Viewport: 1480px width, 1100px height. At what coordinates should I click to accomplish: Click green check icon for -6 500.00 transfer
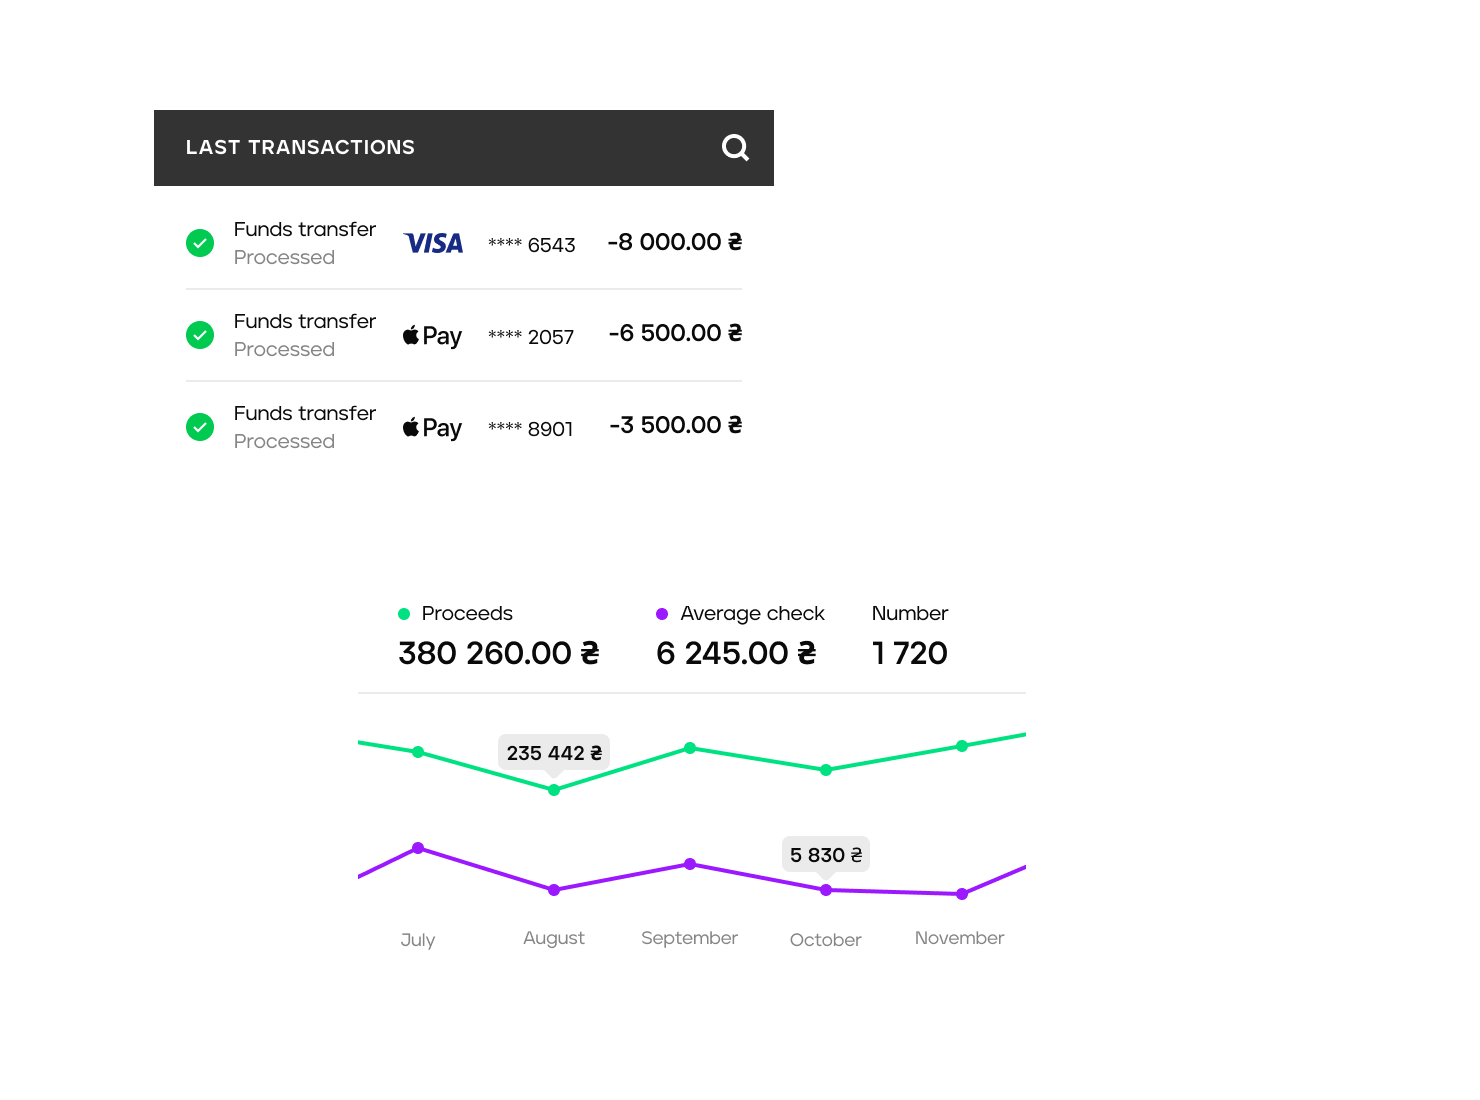click(200, 335)
